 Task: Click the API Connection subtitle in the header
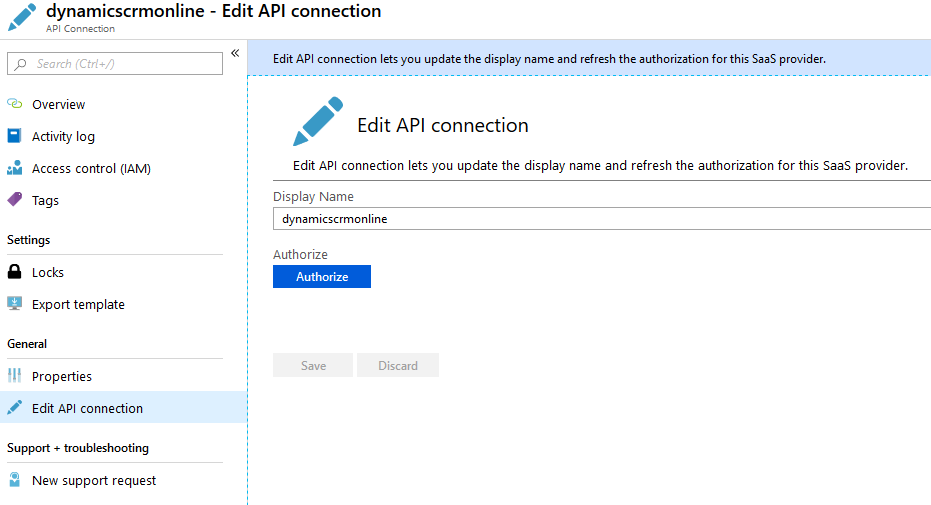pyautogui.click(x=80, y=28)
